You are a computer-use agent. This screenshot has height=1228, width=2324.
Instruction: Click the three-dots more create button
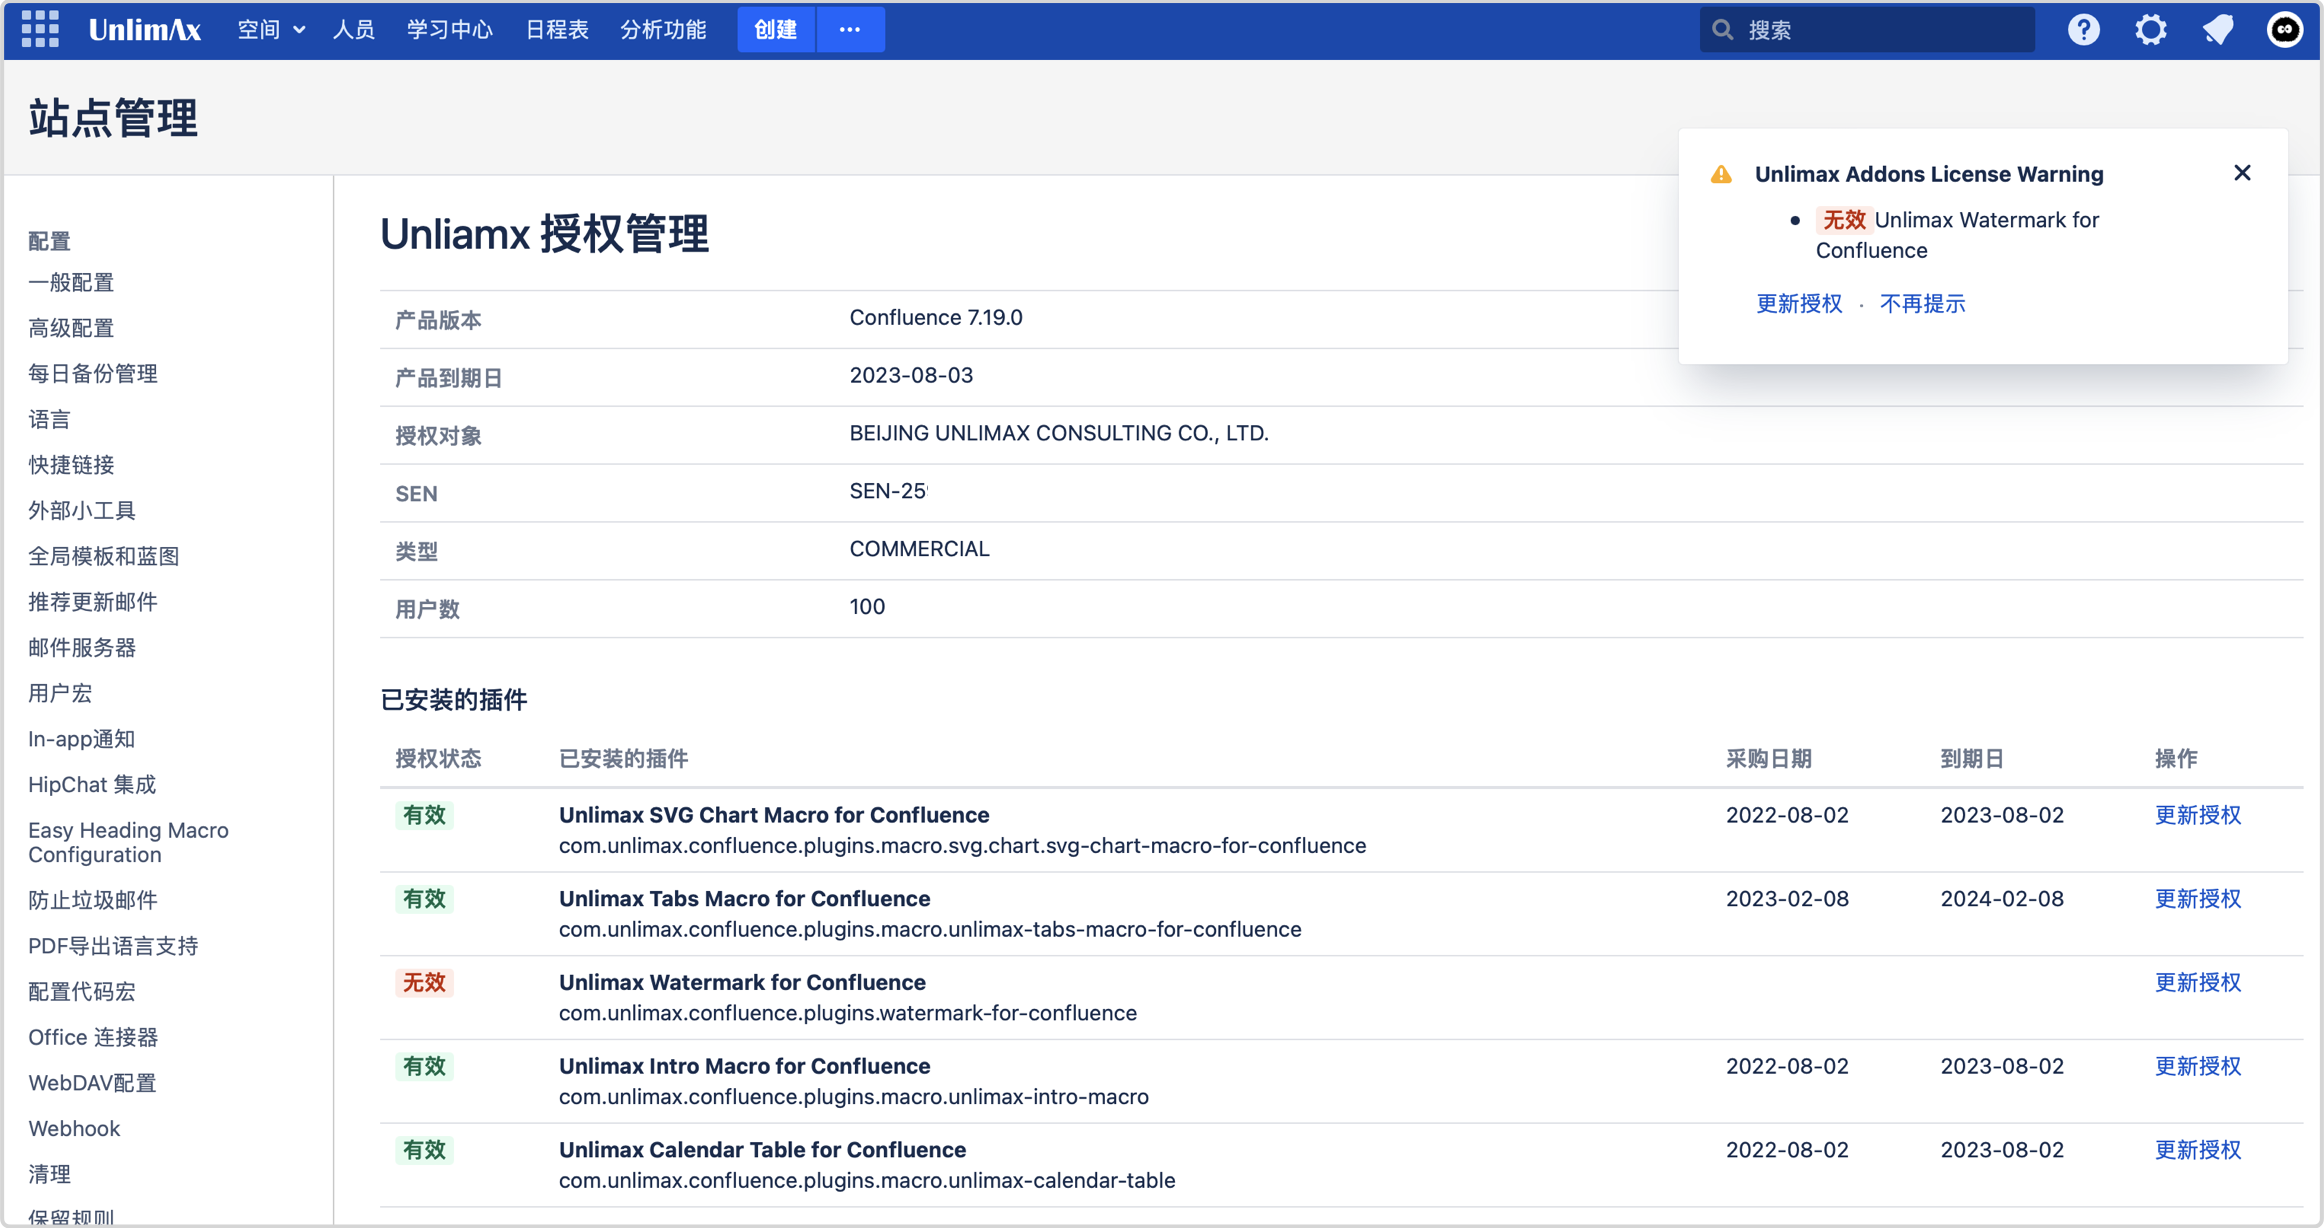pos(850,30)
